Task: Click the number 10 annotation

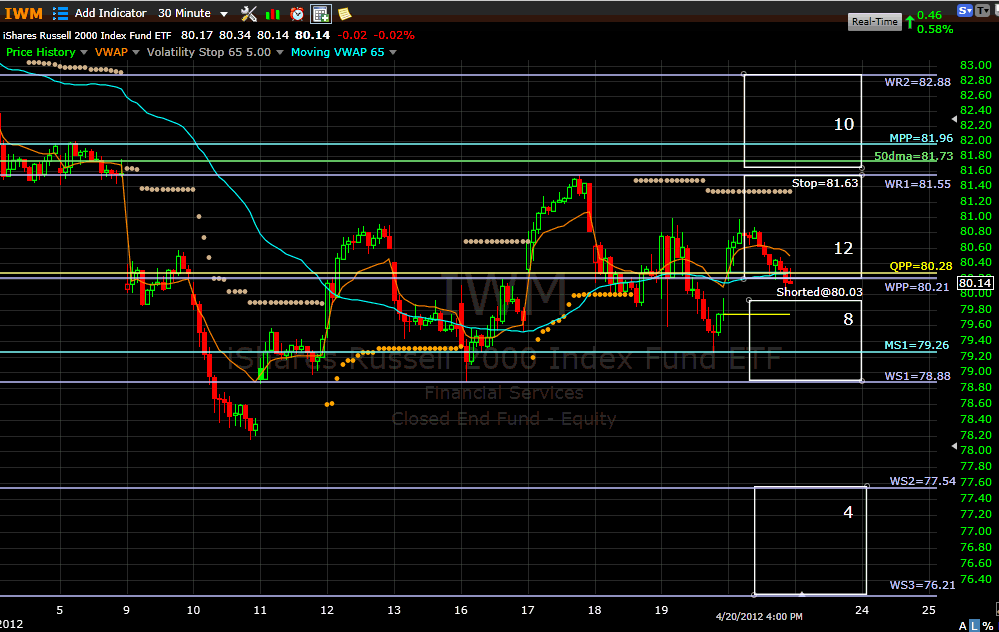Action: 844,124
